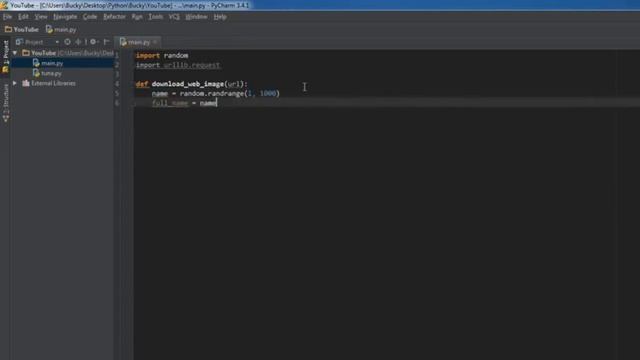Image resolution: width=640 pixels, height=360 pixels.
Task: Open the Project view dropdown
Action: coord(38,42)
